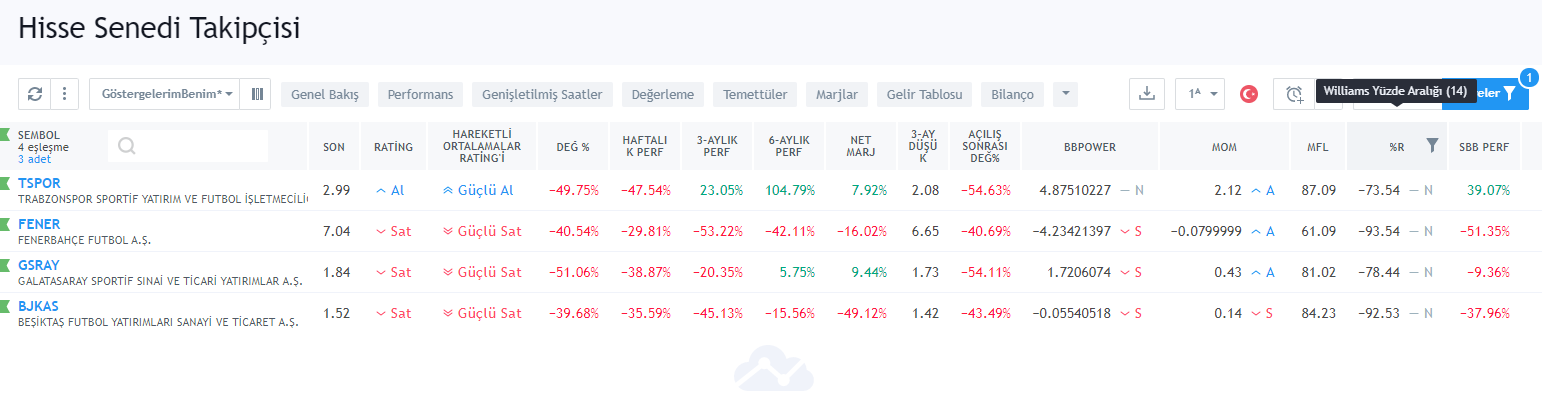Expand more column sets arrow after Bilanço
This screenshot has height=394, width=1542.
(1065, 94)
